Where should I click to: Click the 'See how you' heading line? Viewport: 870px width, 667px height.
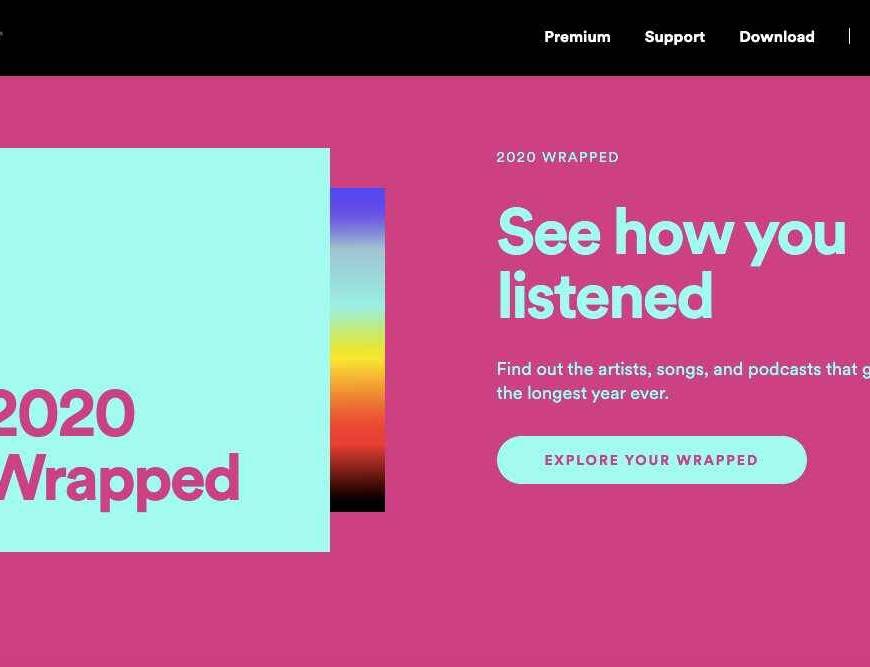671,233
